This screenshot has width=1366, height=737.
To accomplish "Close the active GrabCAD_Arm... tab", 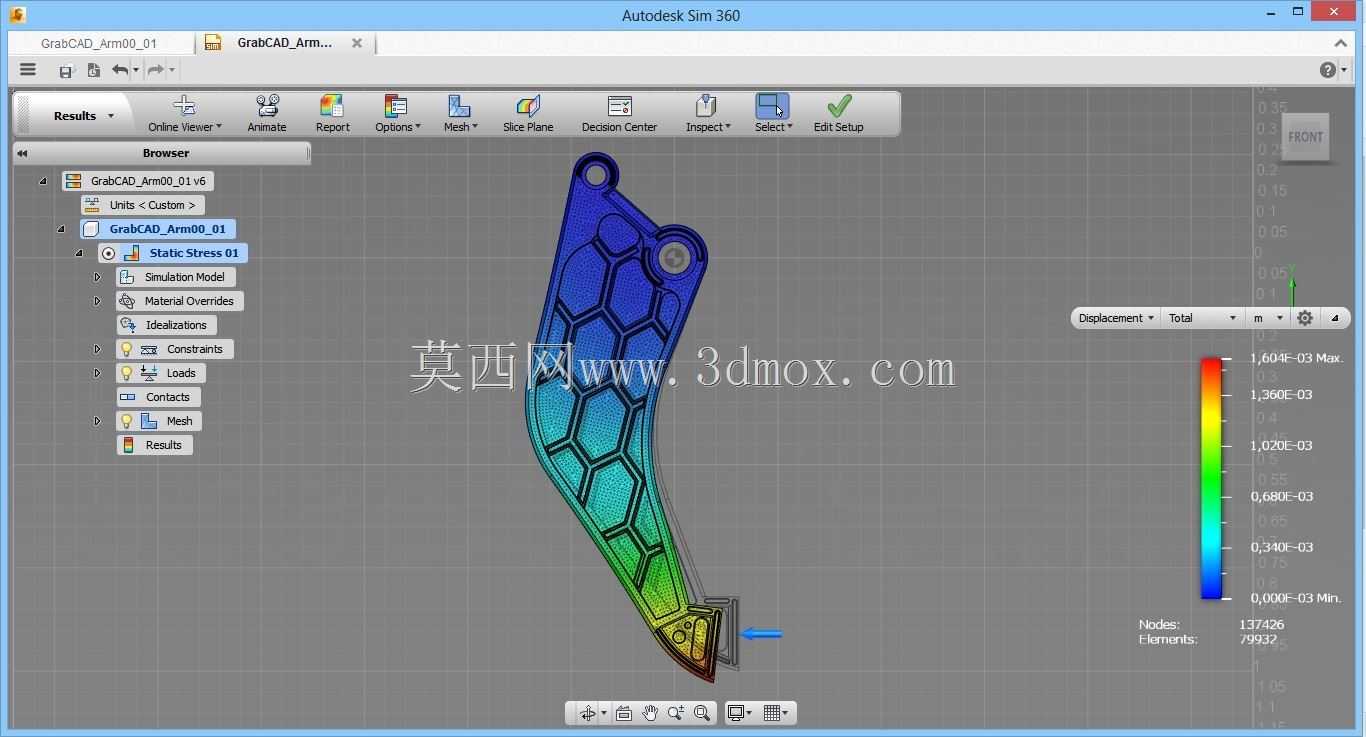I will tap(357, 43).
